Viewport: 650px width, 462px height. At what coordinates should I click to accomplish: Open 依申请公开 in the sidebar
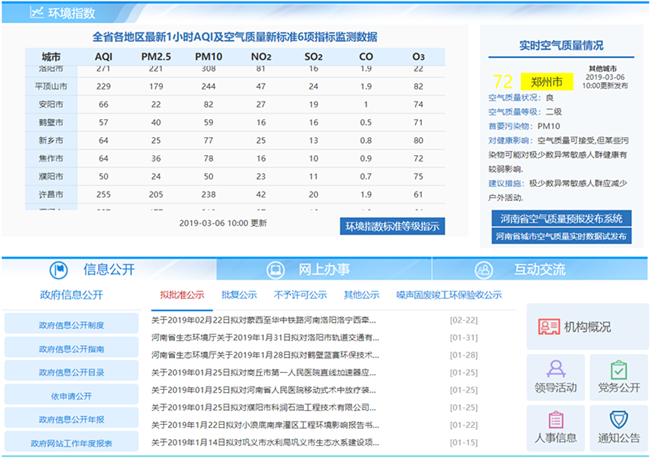point(70,395)
